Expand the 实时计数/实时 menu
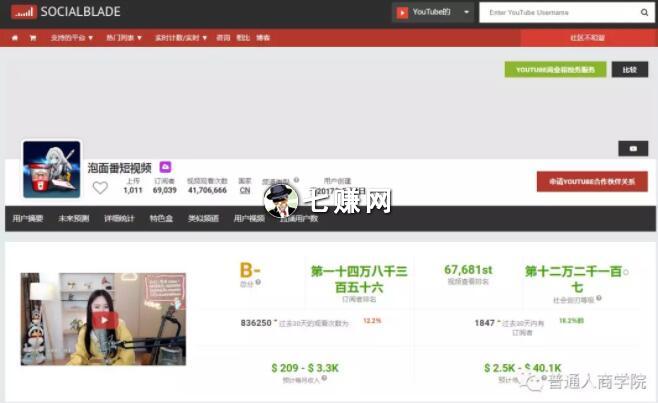Image resolution: width=658 pixels, height=403 pixels. click(x=181, y=38)
